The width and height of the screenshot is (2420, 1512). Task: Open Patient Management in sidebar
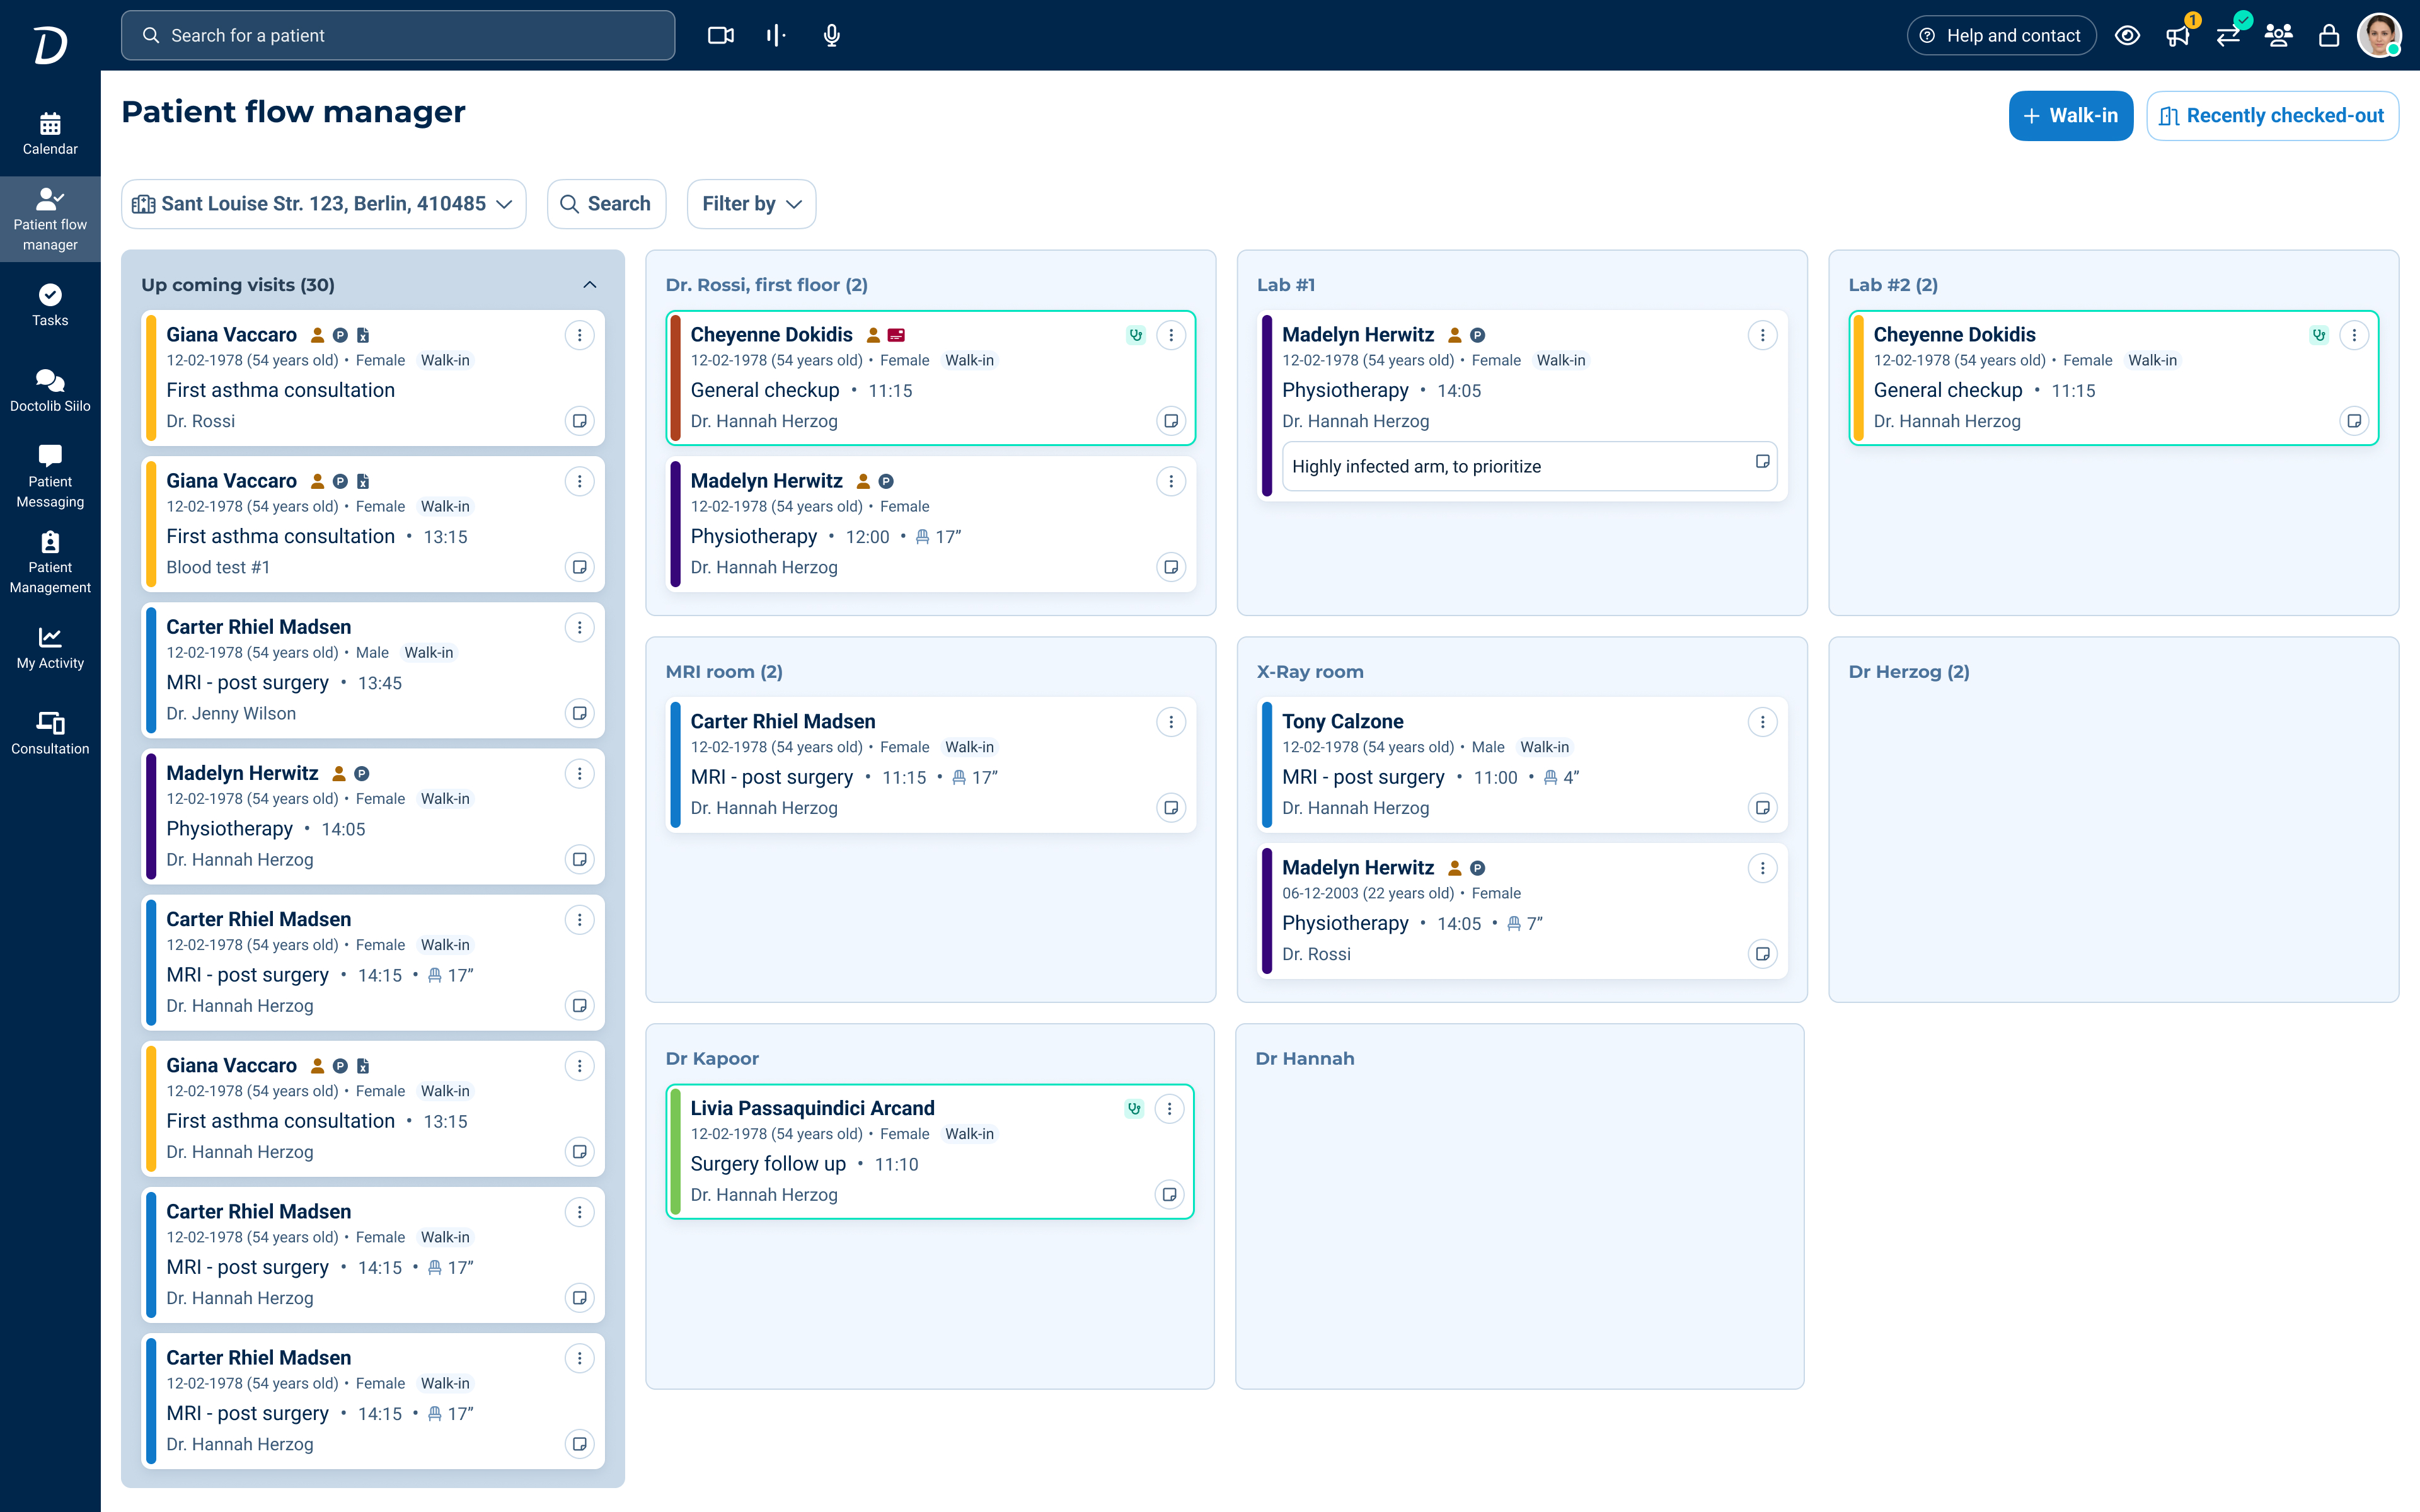pos(50,563)
